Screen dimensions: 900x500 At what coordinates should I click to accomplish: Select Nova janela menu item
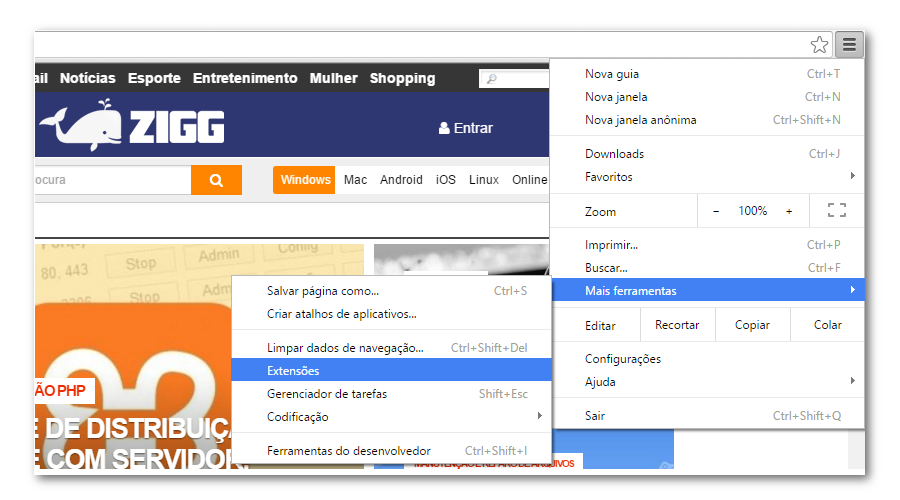(707, 97)
